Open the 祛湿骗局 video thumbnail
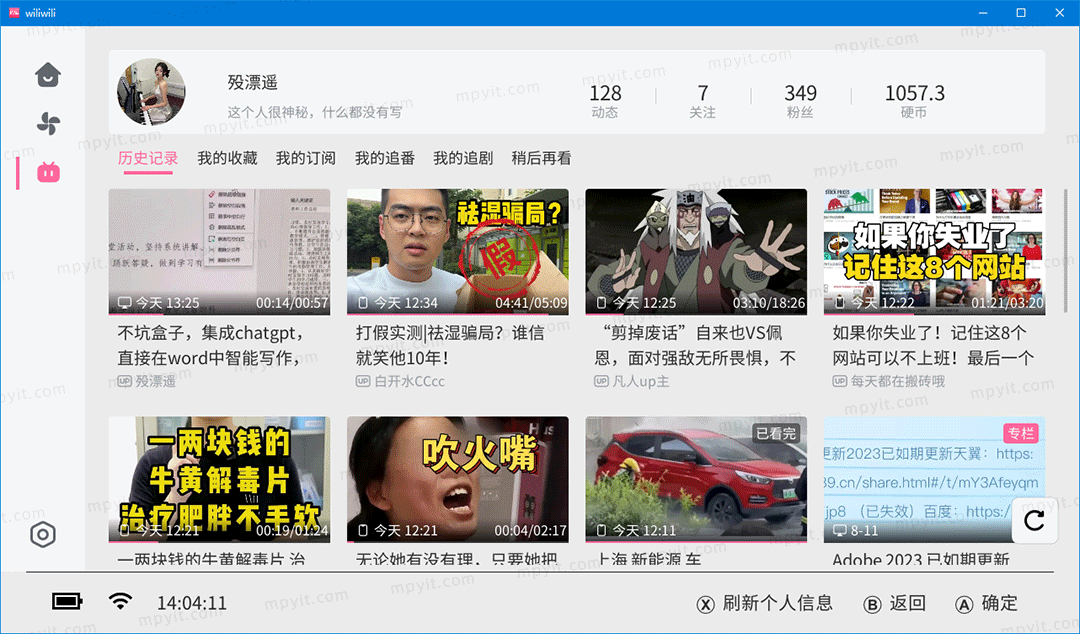1080x634 pixels. click(458, 252)
